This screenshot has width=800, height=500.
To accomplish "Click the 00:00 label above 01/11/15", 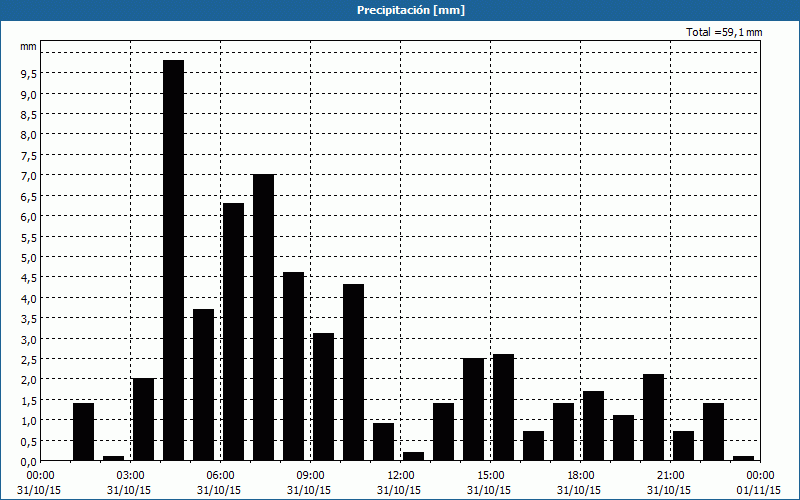I will [x=760, y=476].
